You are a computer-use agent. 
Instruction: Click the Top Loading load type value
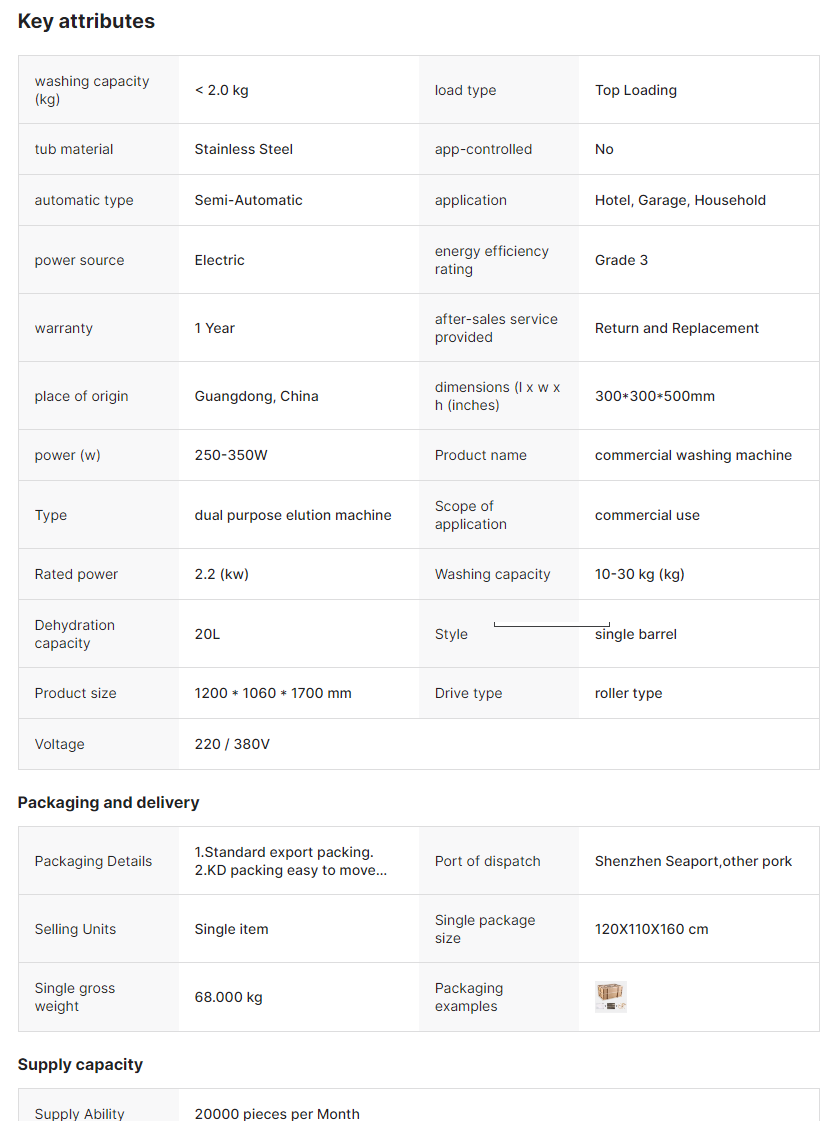pos(636,90)
